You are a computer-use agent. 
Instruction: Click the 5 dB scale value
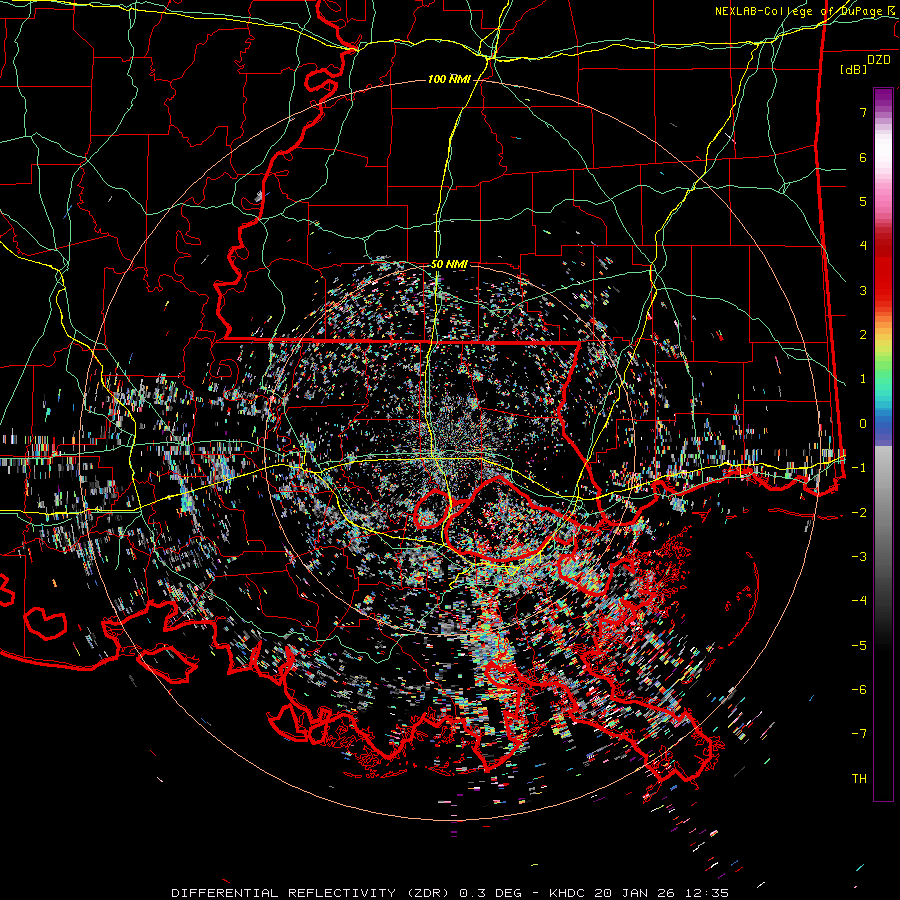863,201
